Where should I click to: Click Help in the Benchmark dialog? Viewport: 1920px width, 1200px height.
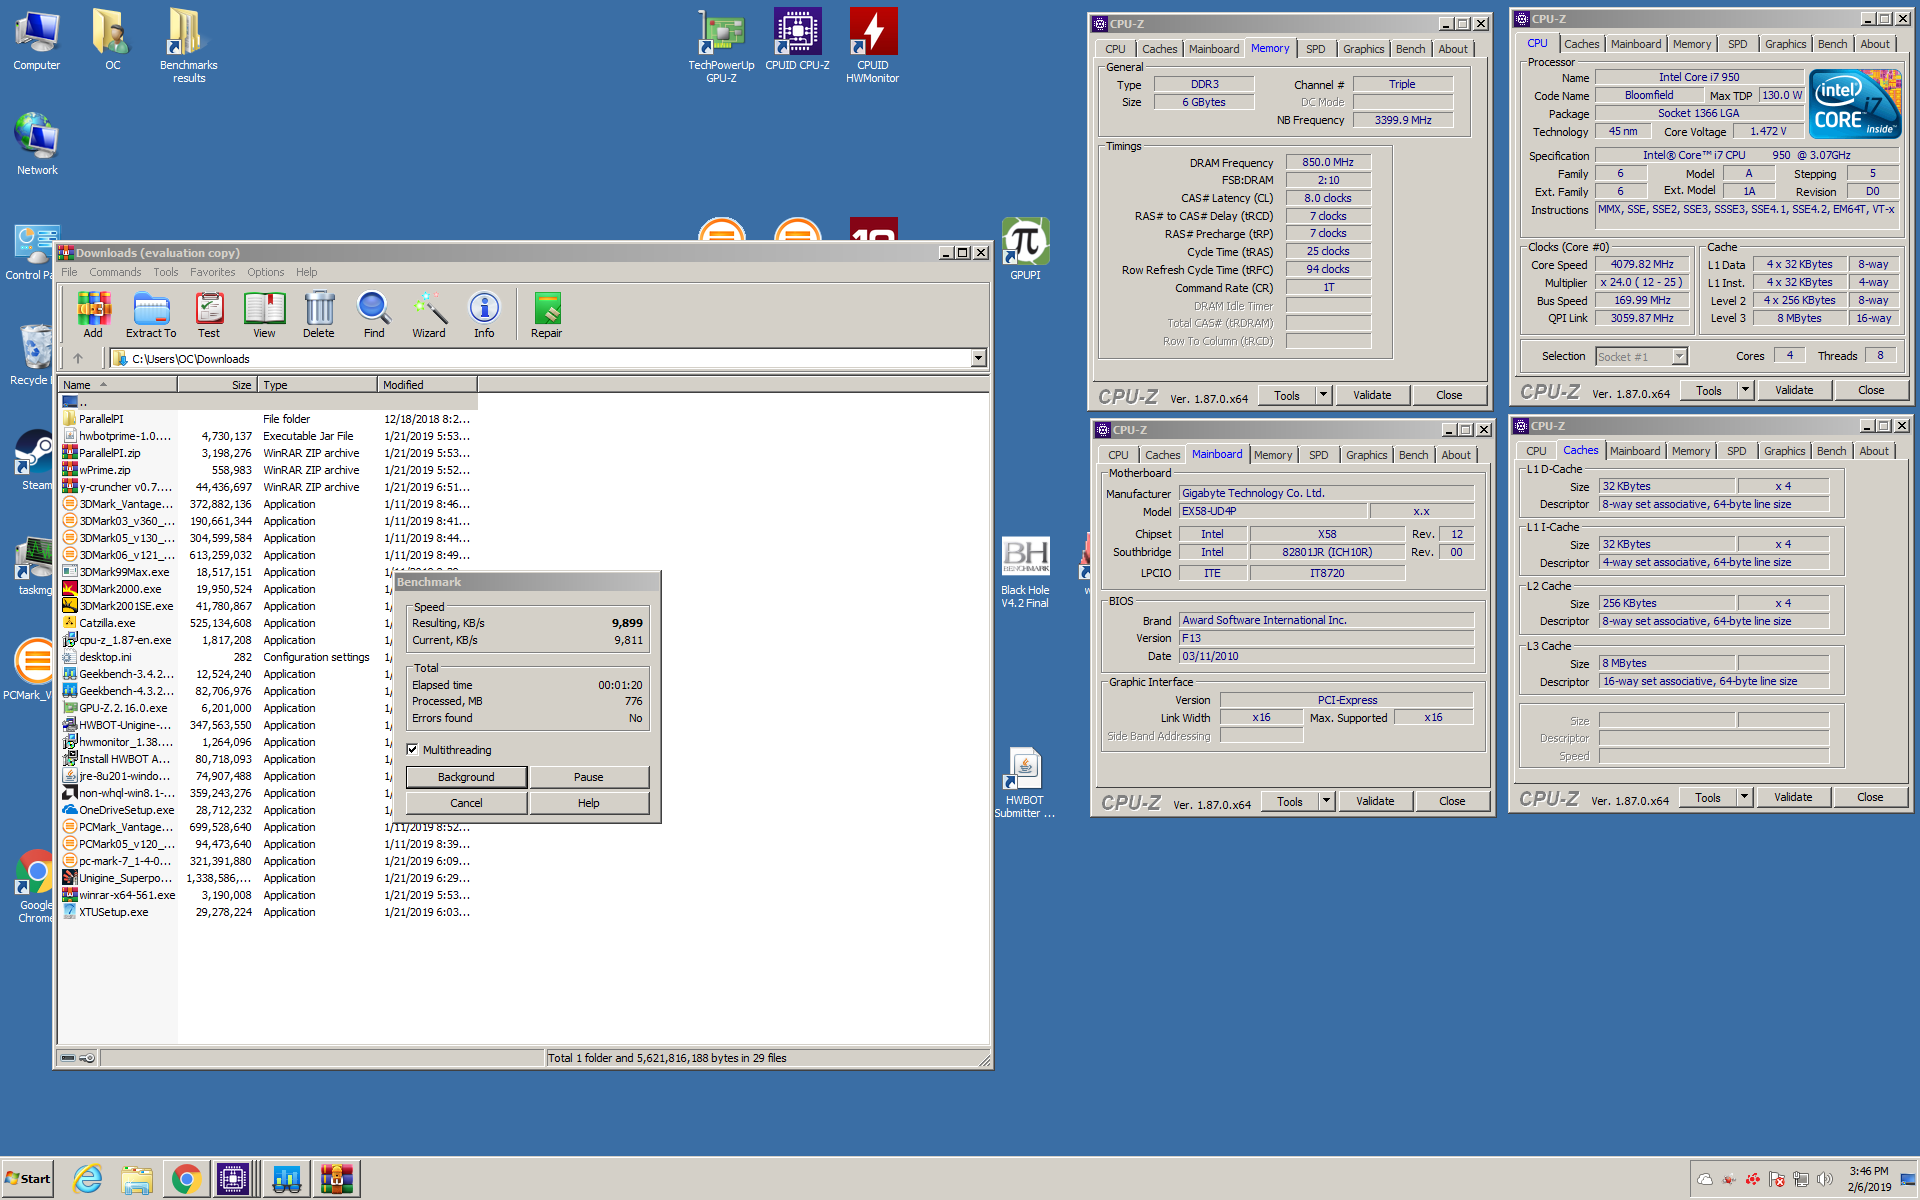589,803
